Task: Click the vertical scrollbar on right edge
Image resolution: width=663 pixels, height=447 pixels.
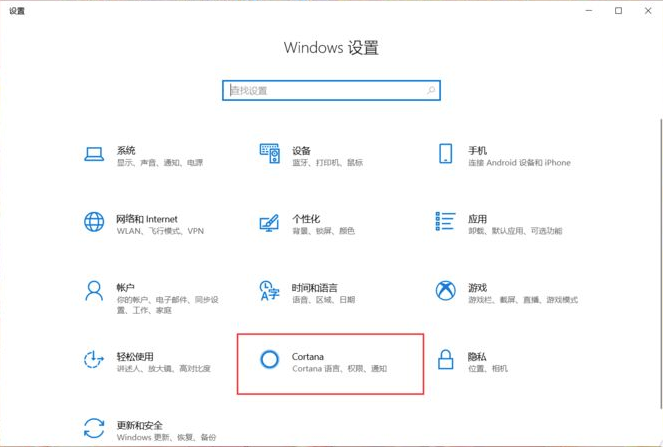Action: point(661,264)
